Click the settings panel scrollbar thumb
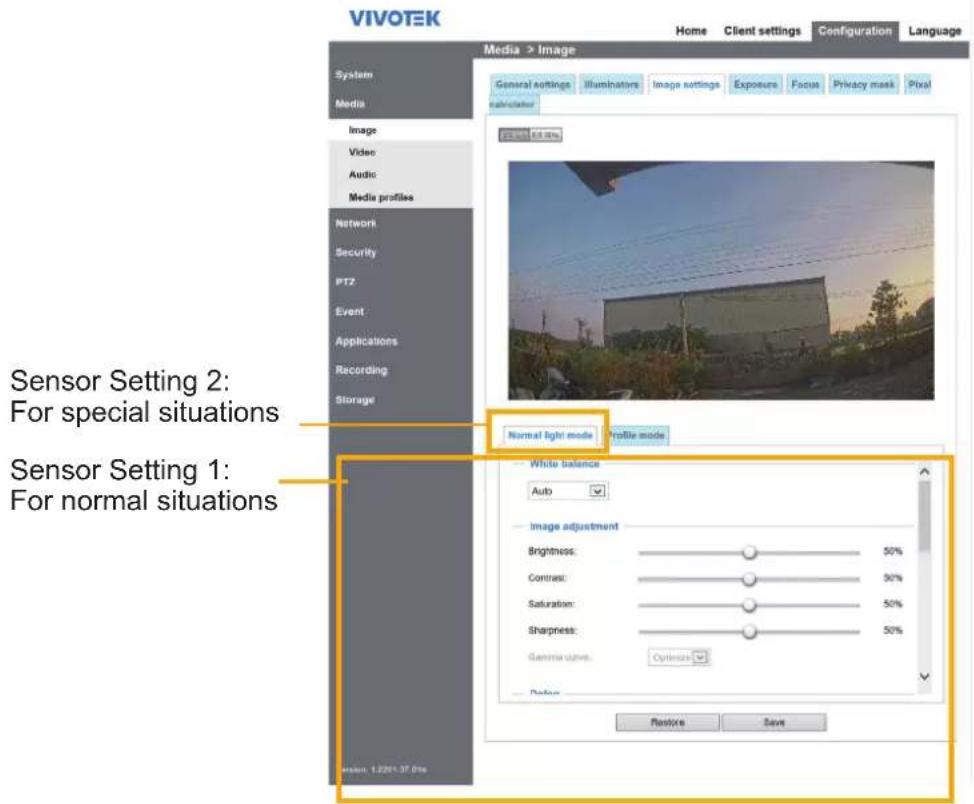Viewport: 974px width, 804px height. click(924, 515)
